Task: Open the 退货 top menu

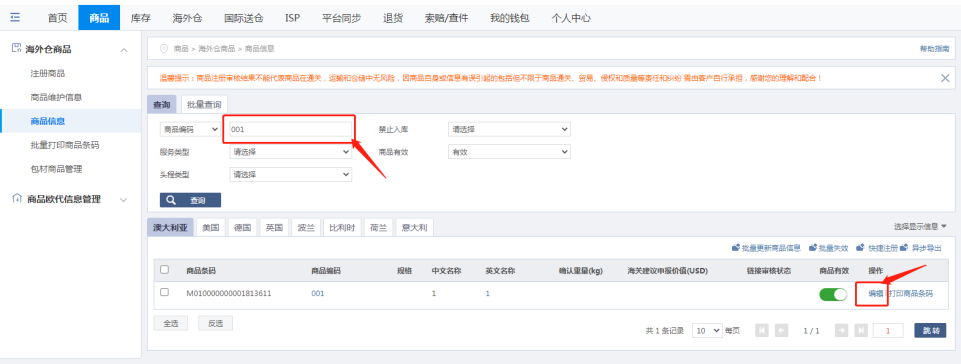Action: [393, 18]
